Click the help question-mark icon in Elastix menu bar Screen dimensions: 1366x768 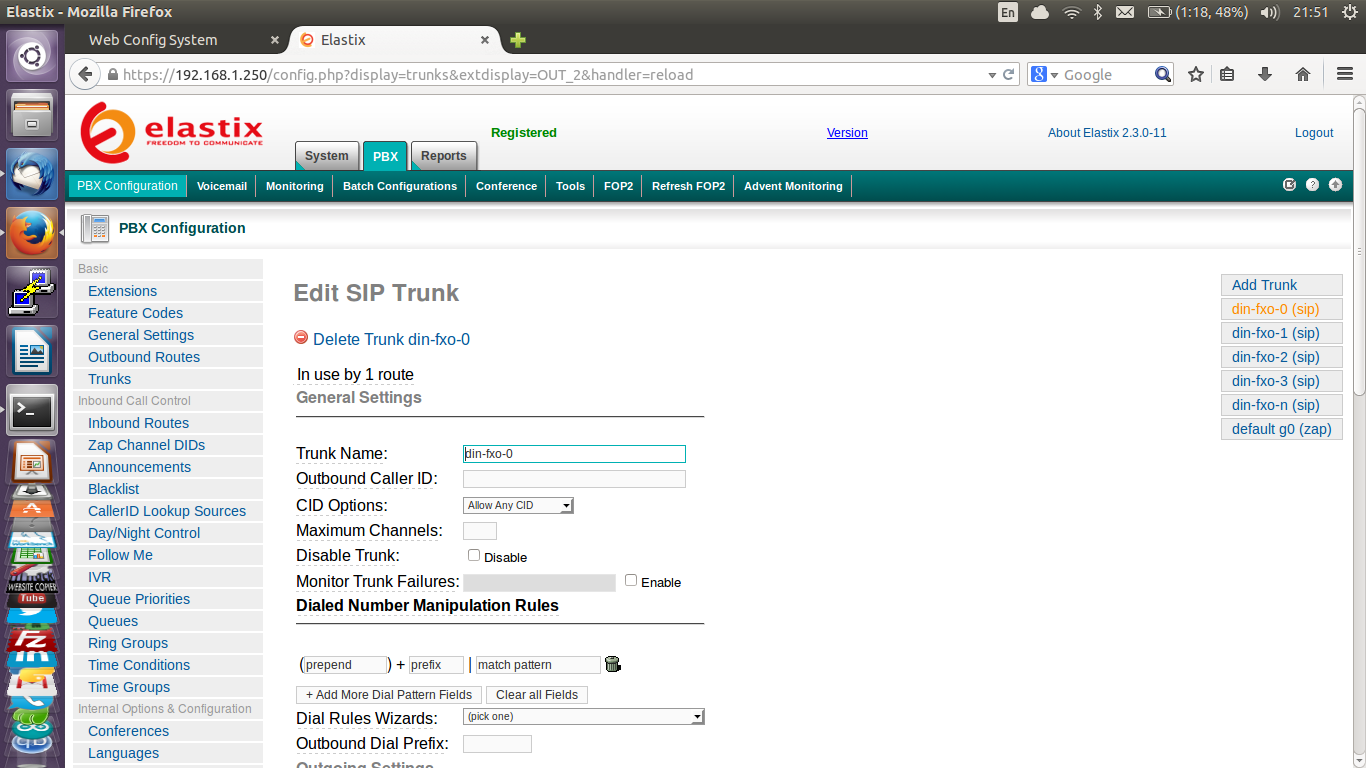(1312, 185)
